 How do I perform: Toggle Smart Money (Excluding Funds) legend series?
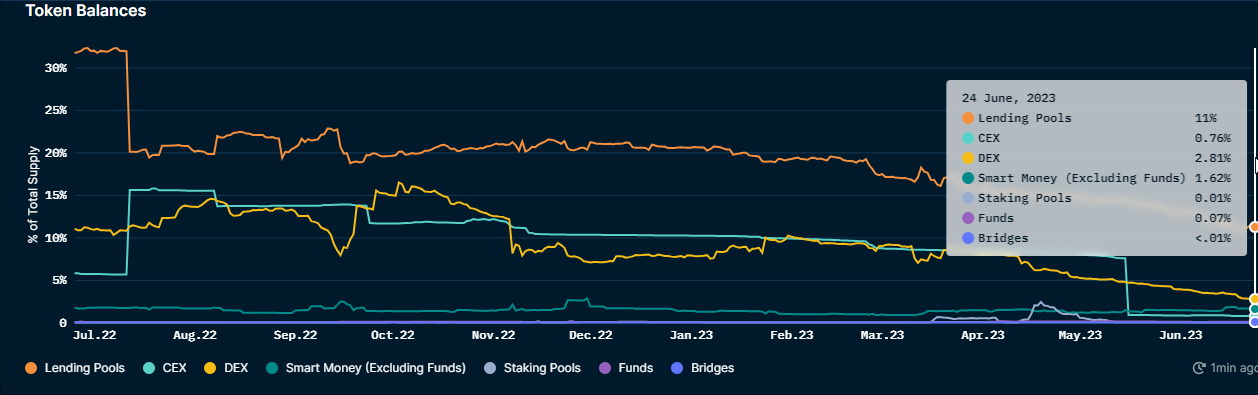(x=366, y=368)
